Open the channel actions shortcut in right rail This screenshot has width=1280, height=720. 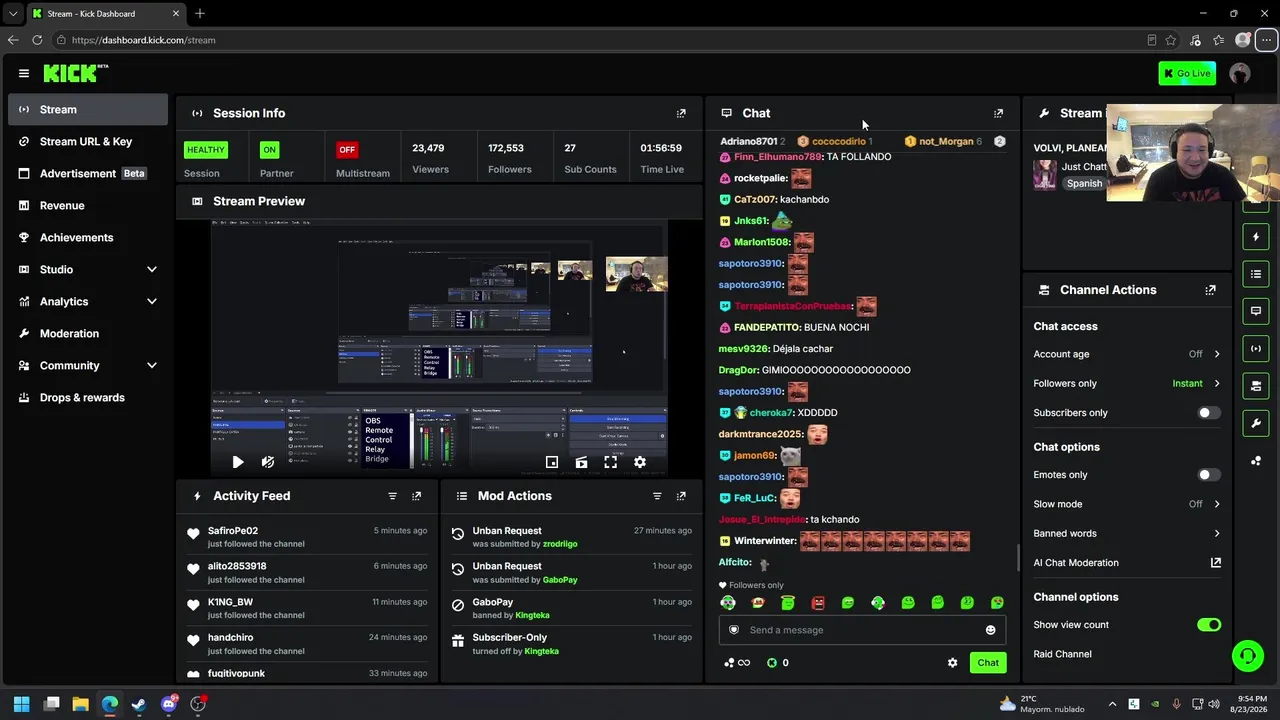click(1256, 386)
